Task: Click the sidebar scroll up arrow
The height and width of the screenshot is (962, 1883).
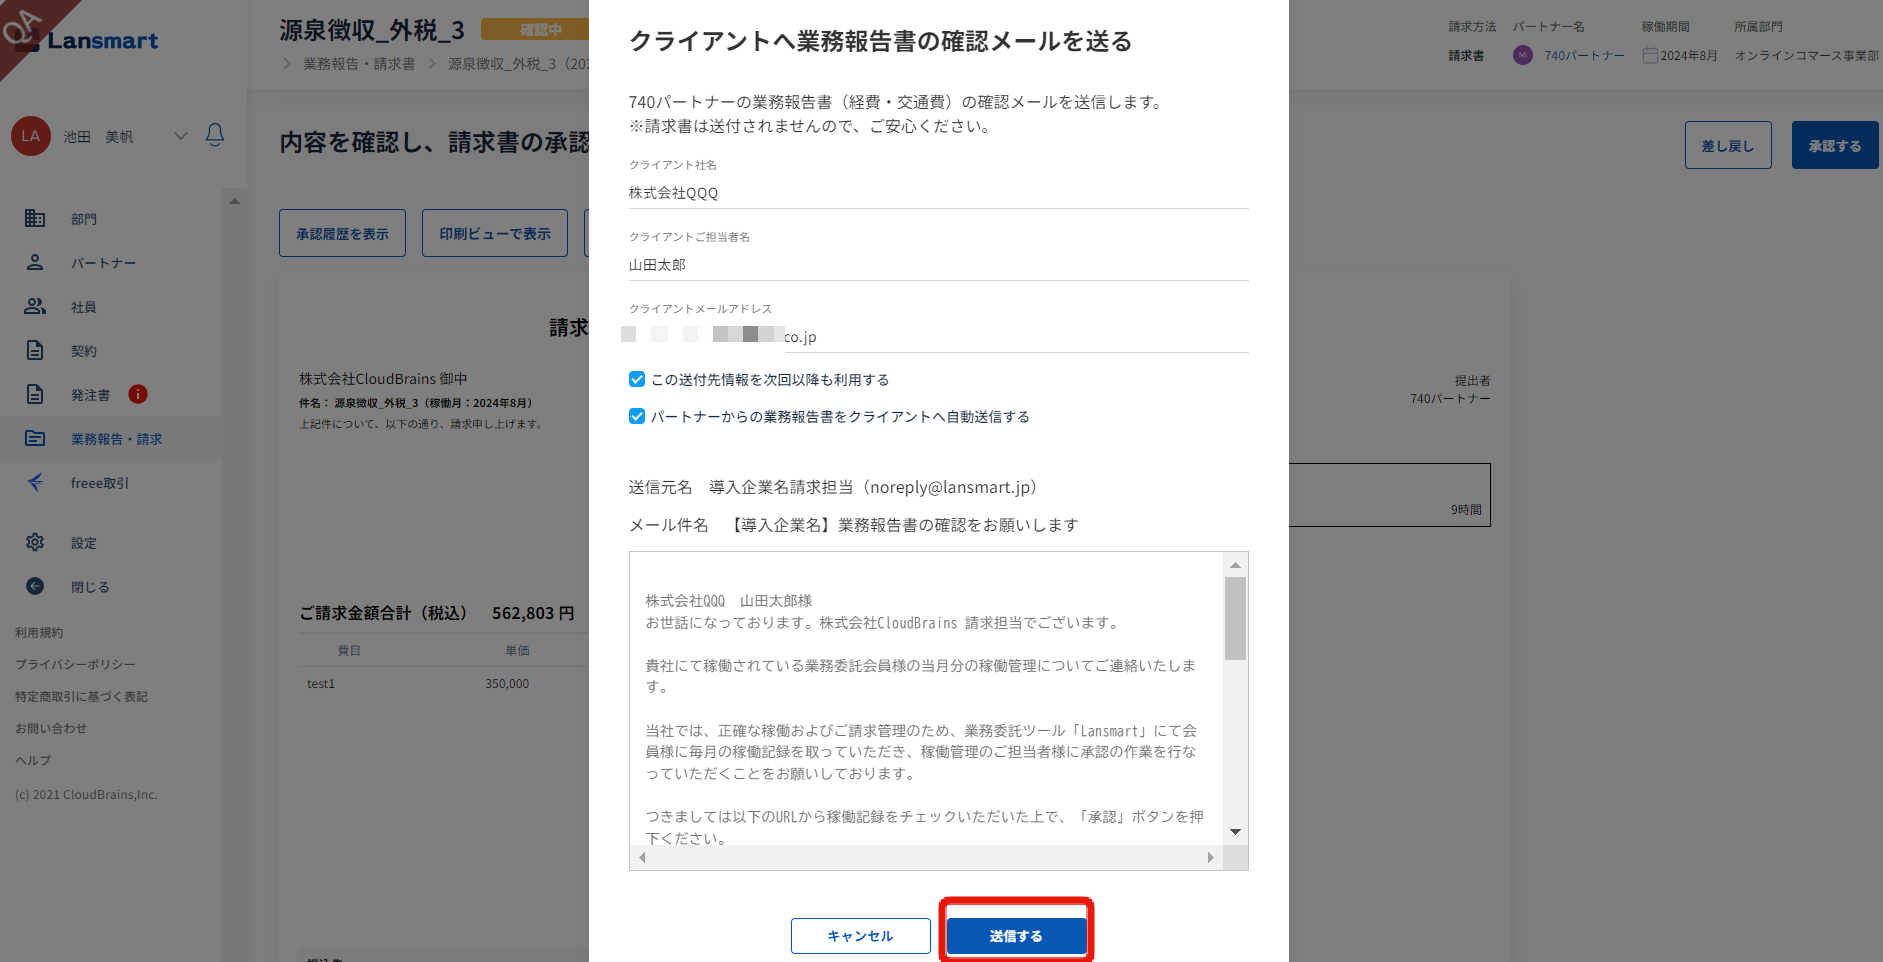Action: click(x=234, y=201)
